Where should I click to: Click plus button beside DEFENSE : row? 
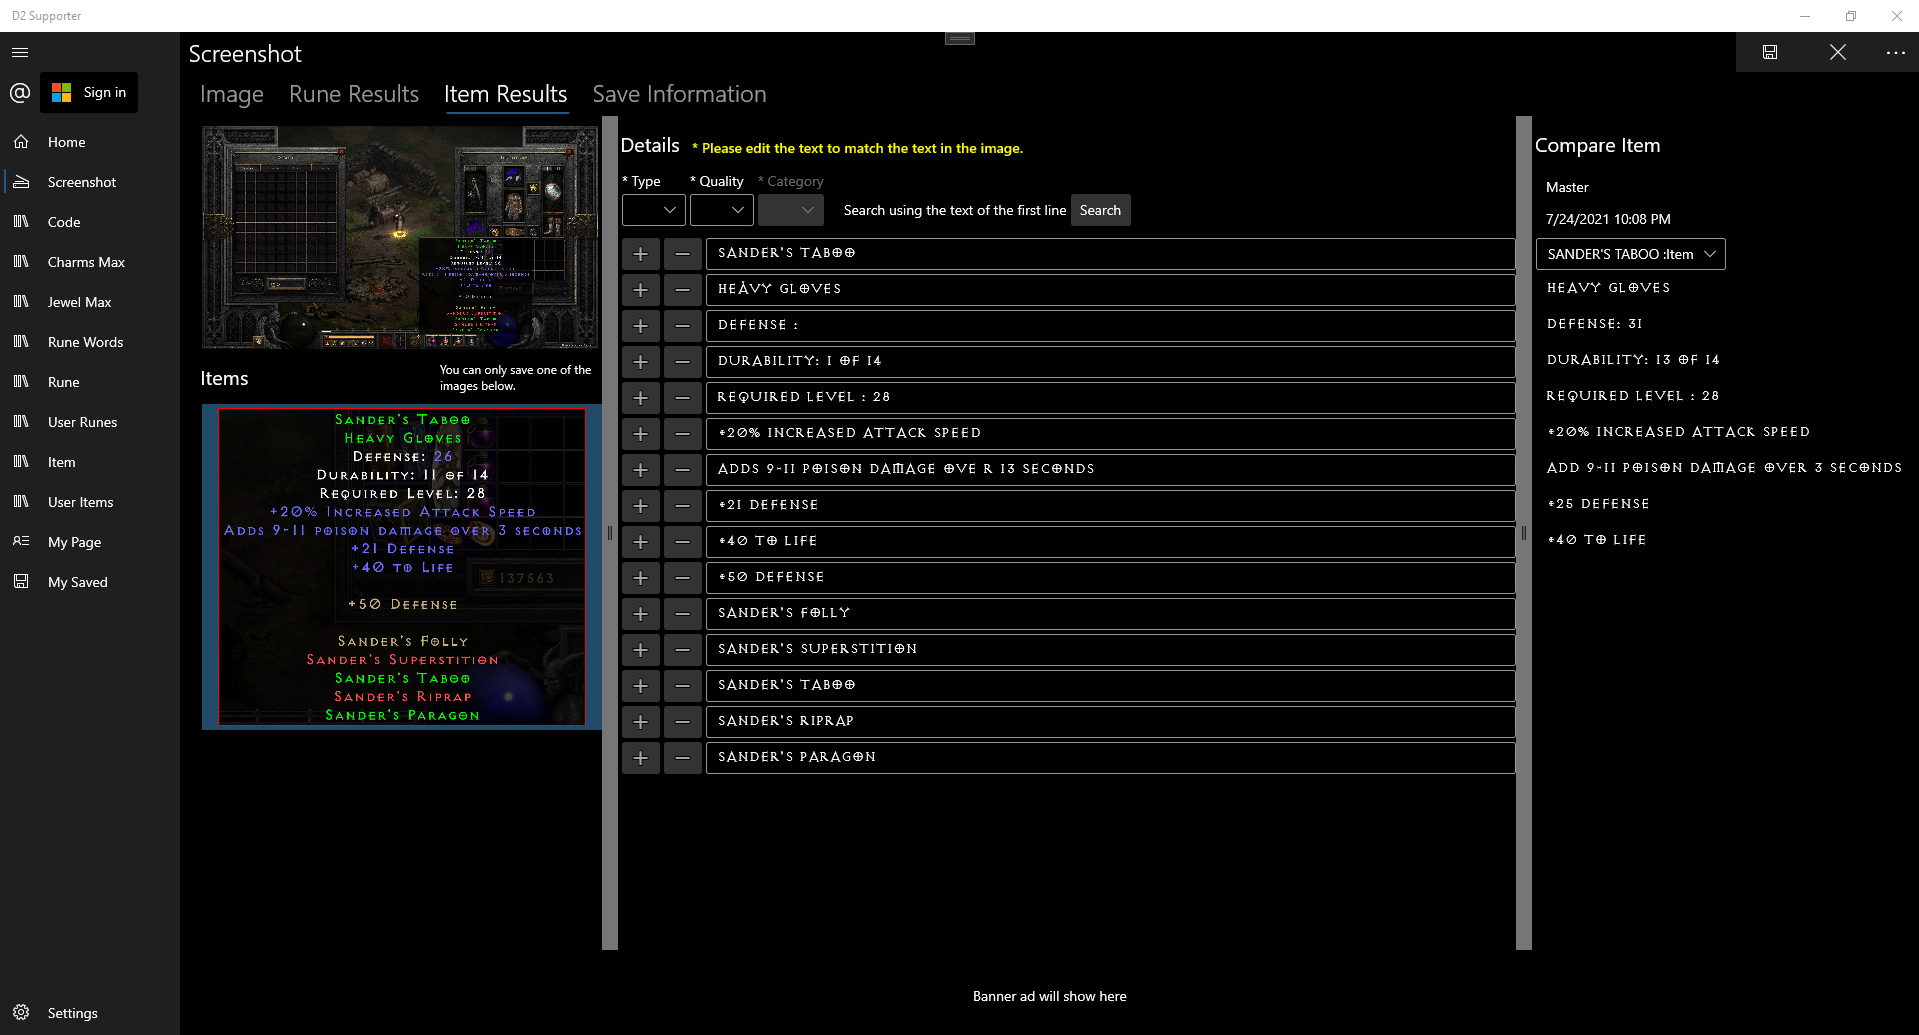[x=641, y=326]
